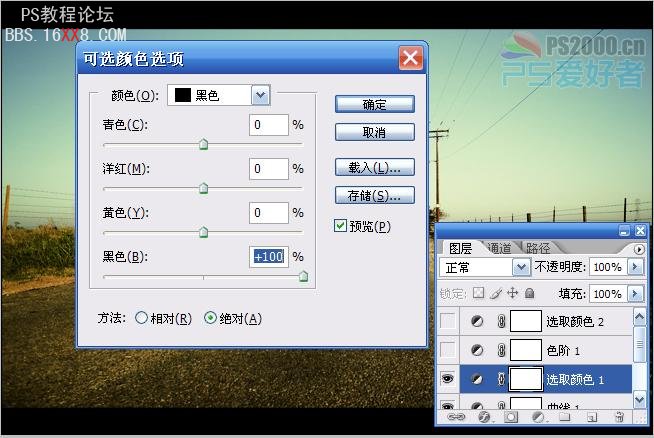
Task: Open new adjustment layer icon menu
Action: tap(538, 416)
